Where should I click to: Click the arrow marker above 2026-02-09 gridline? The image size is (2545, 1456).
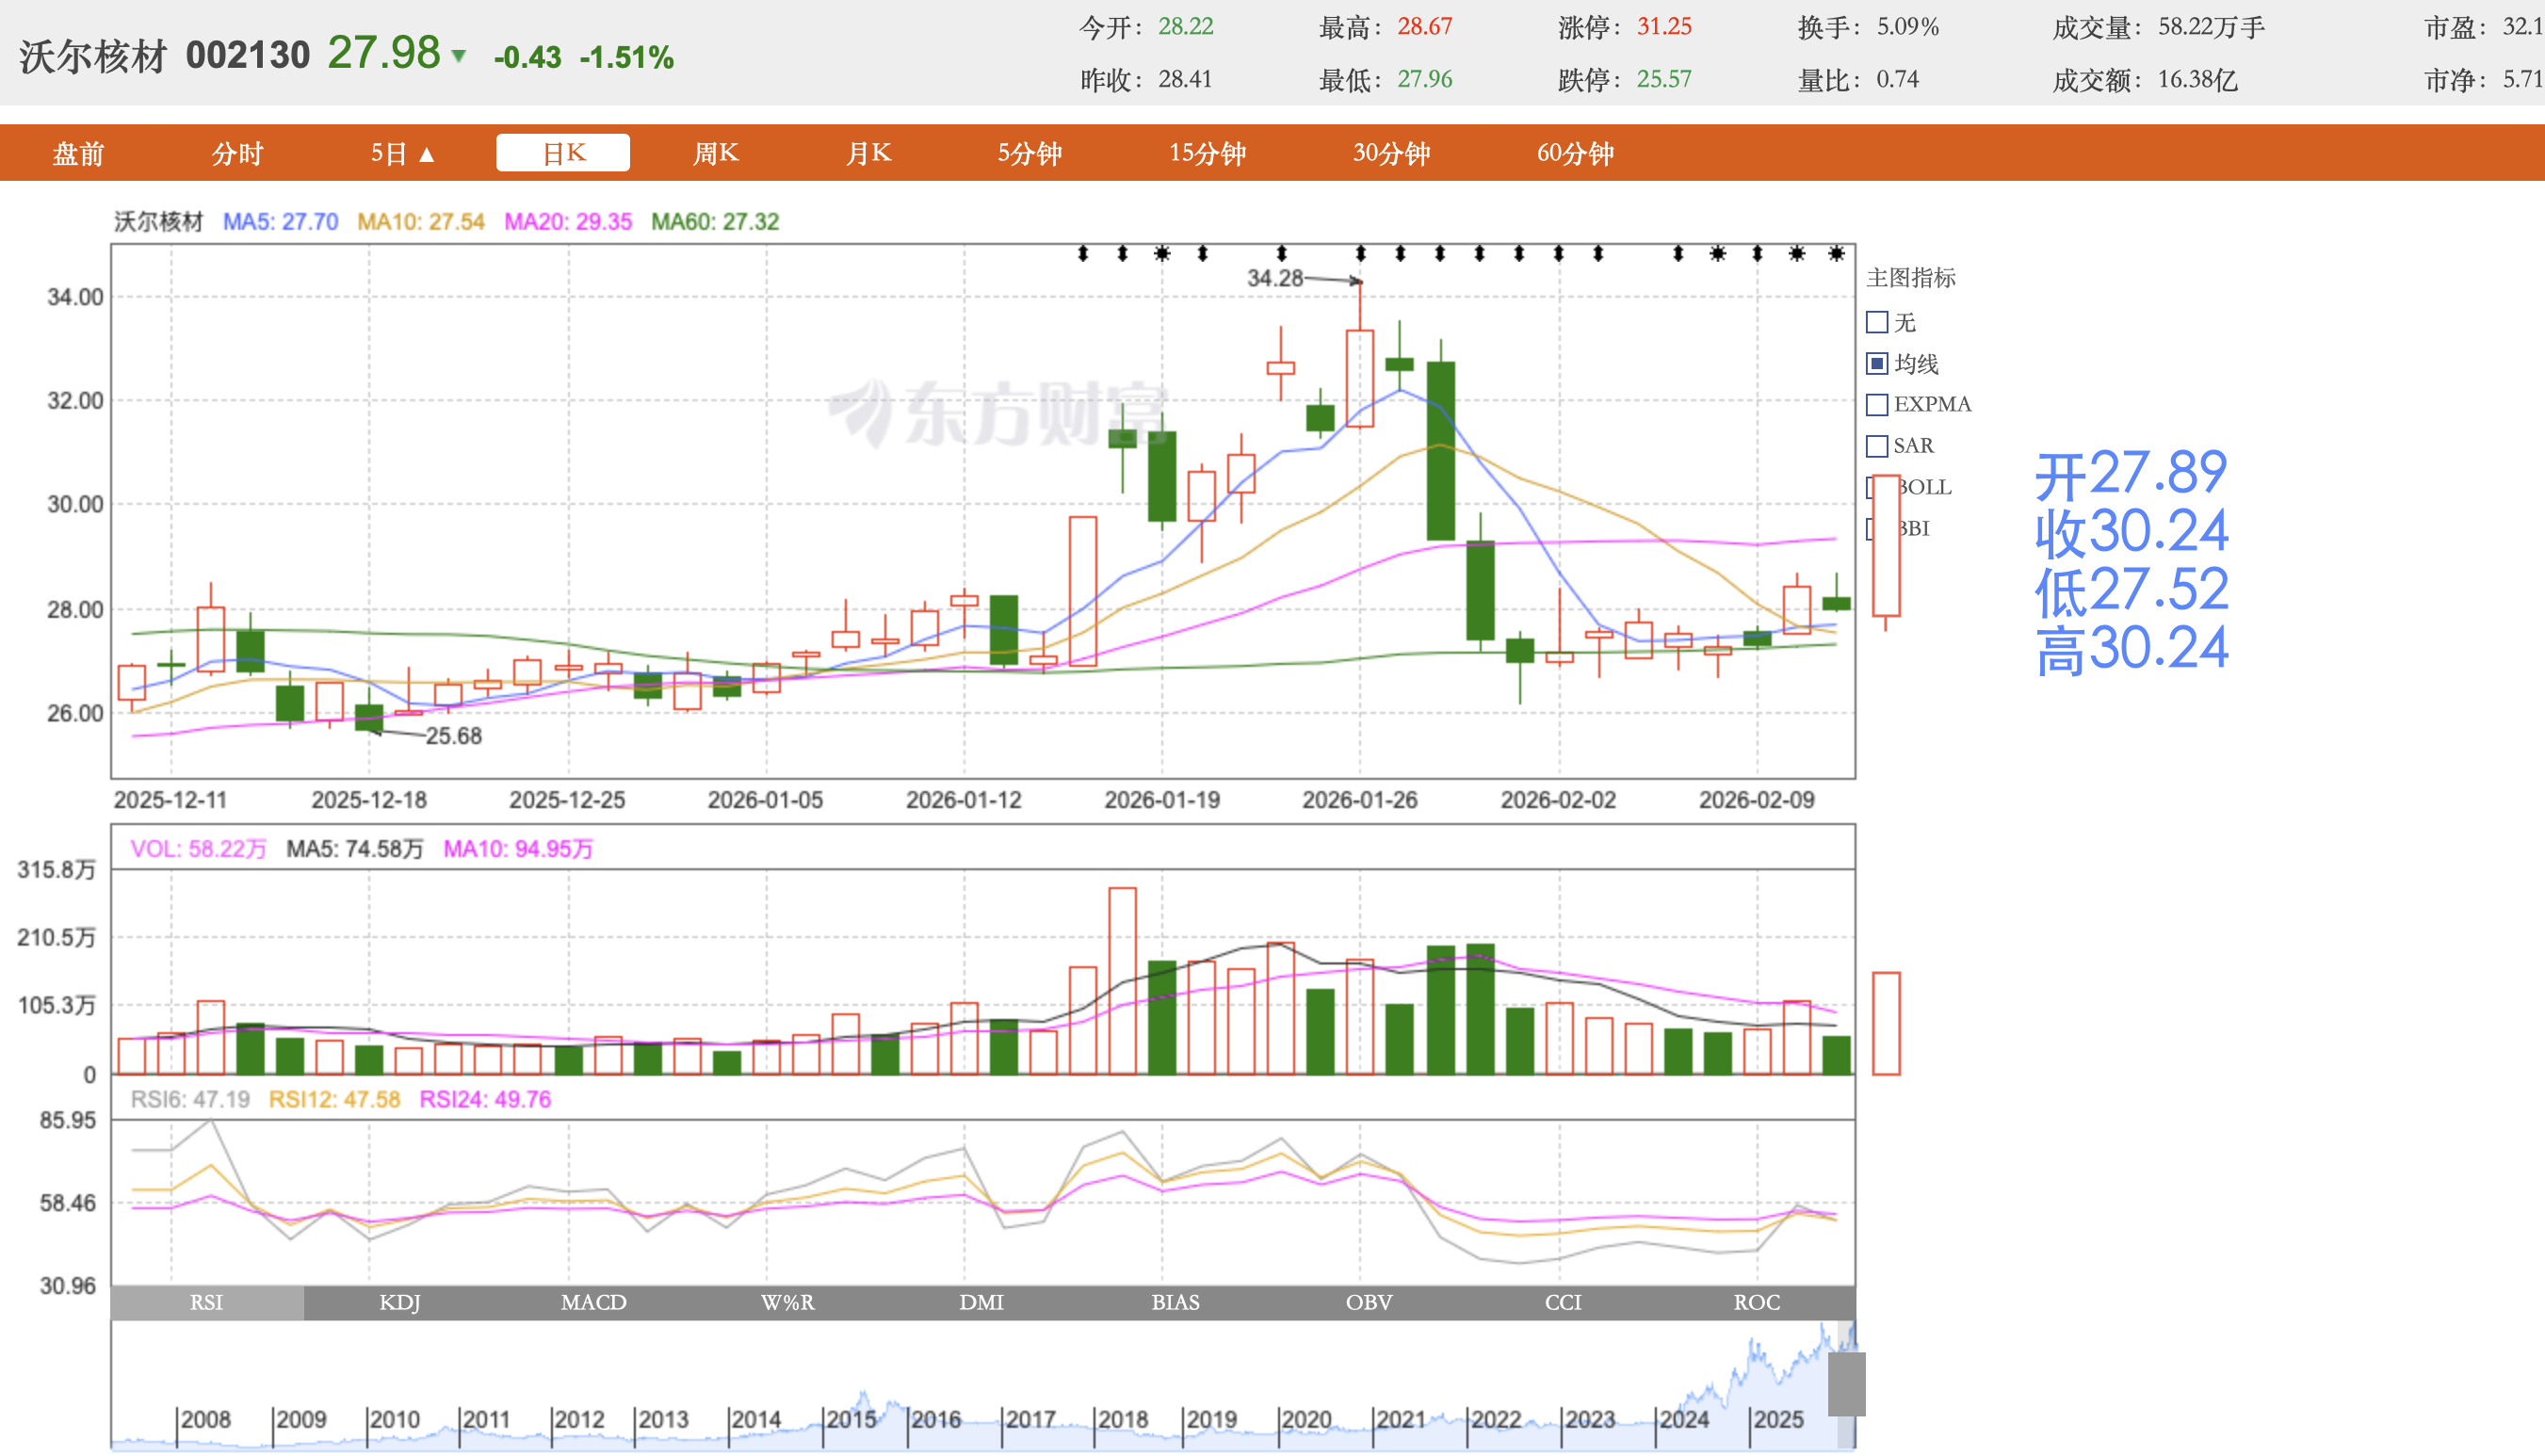1757,254
